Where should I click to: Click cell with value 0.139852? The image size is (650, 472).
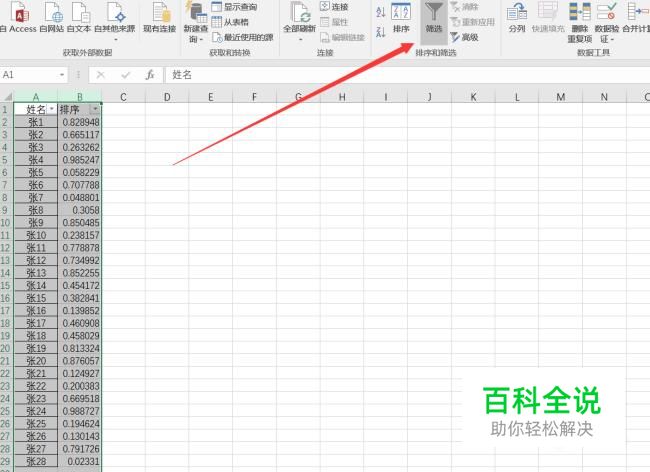click(80, 311)
